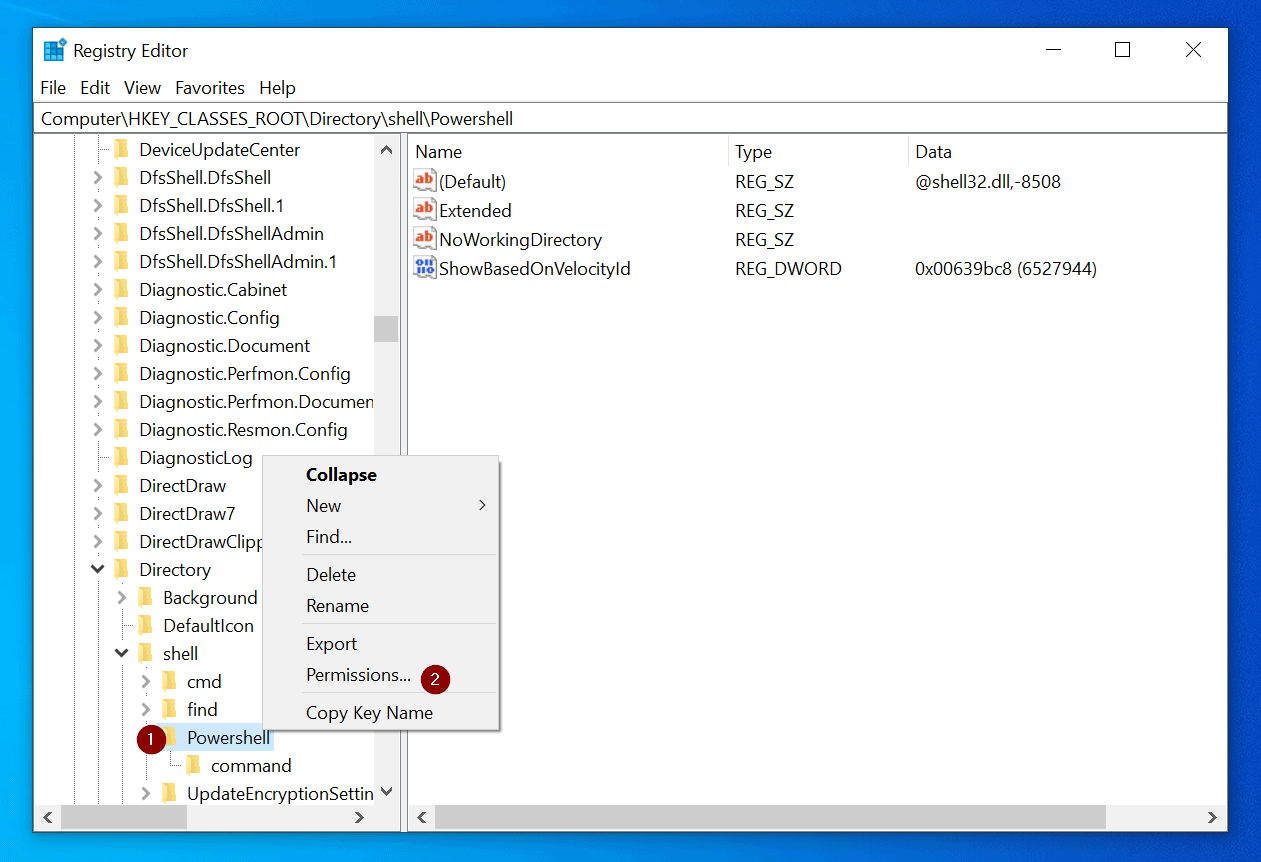Expand the Background key

[121, 597]
